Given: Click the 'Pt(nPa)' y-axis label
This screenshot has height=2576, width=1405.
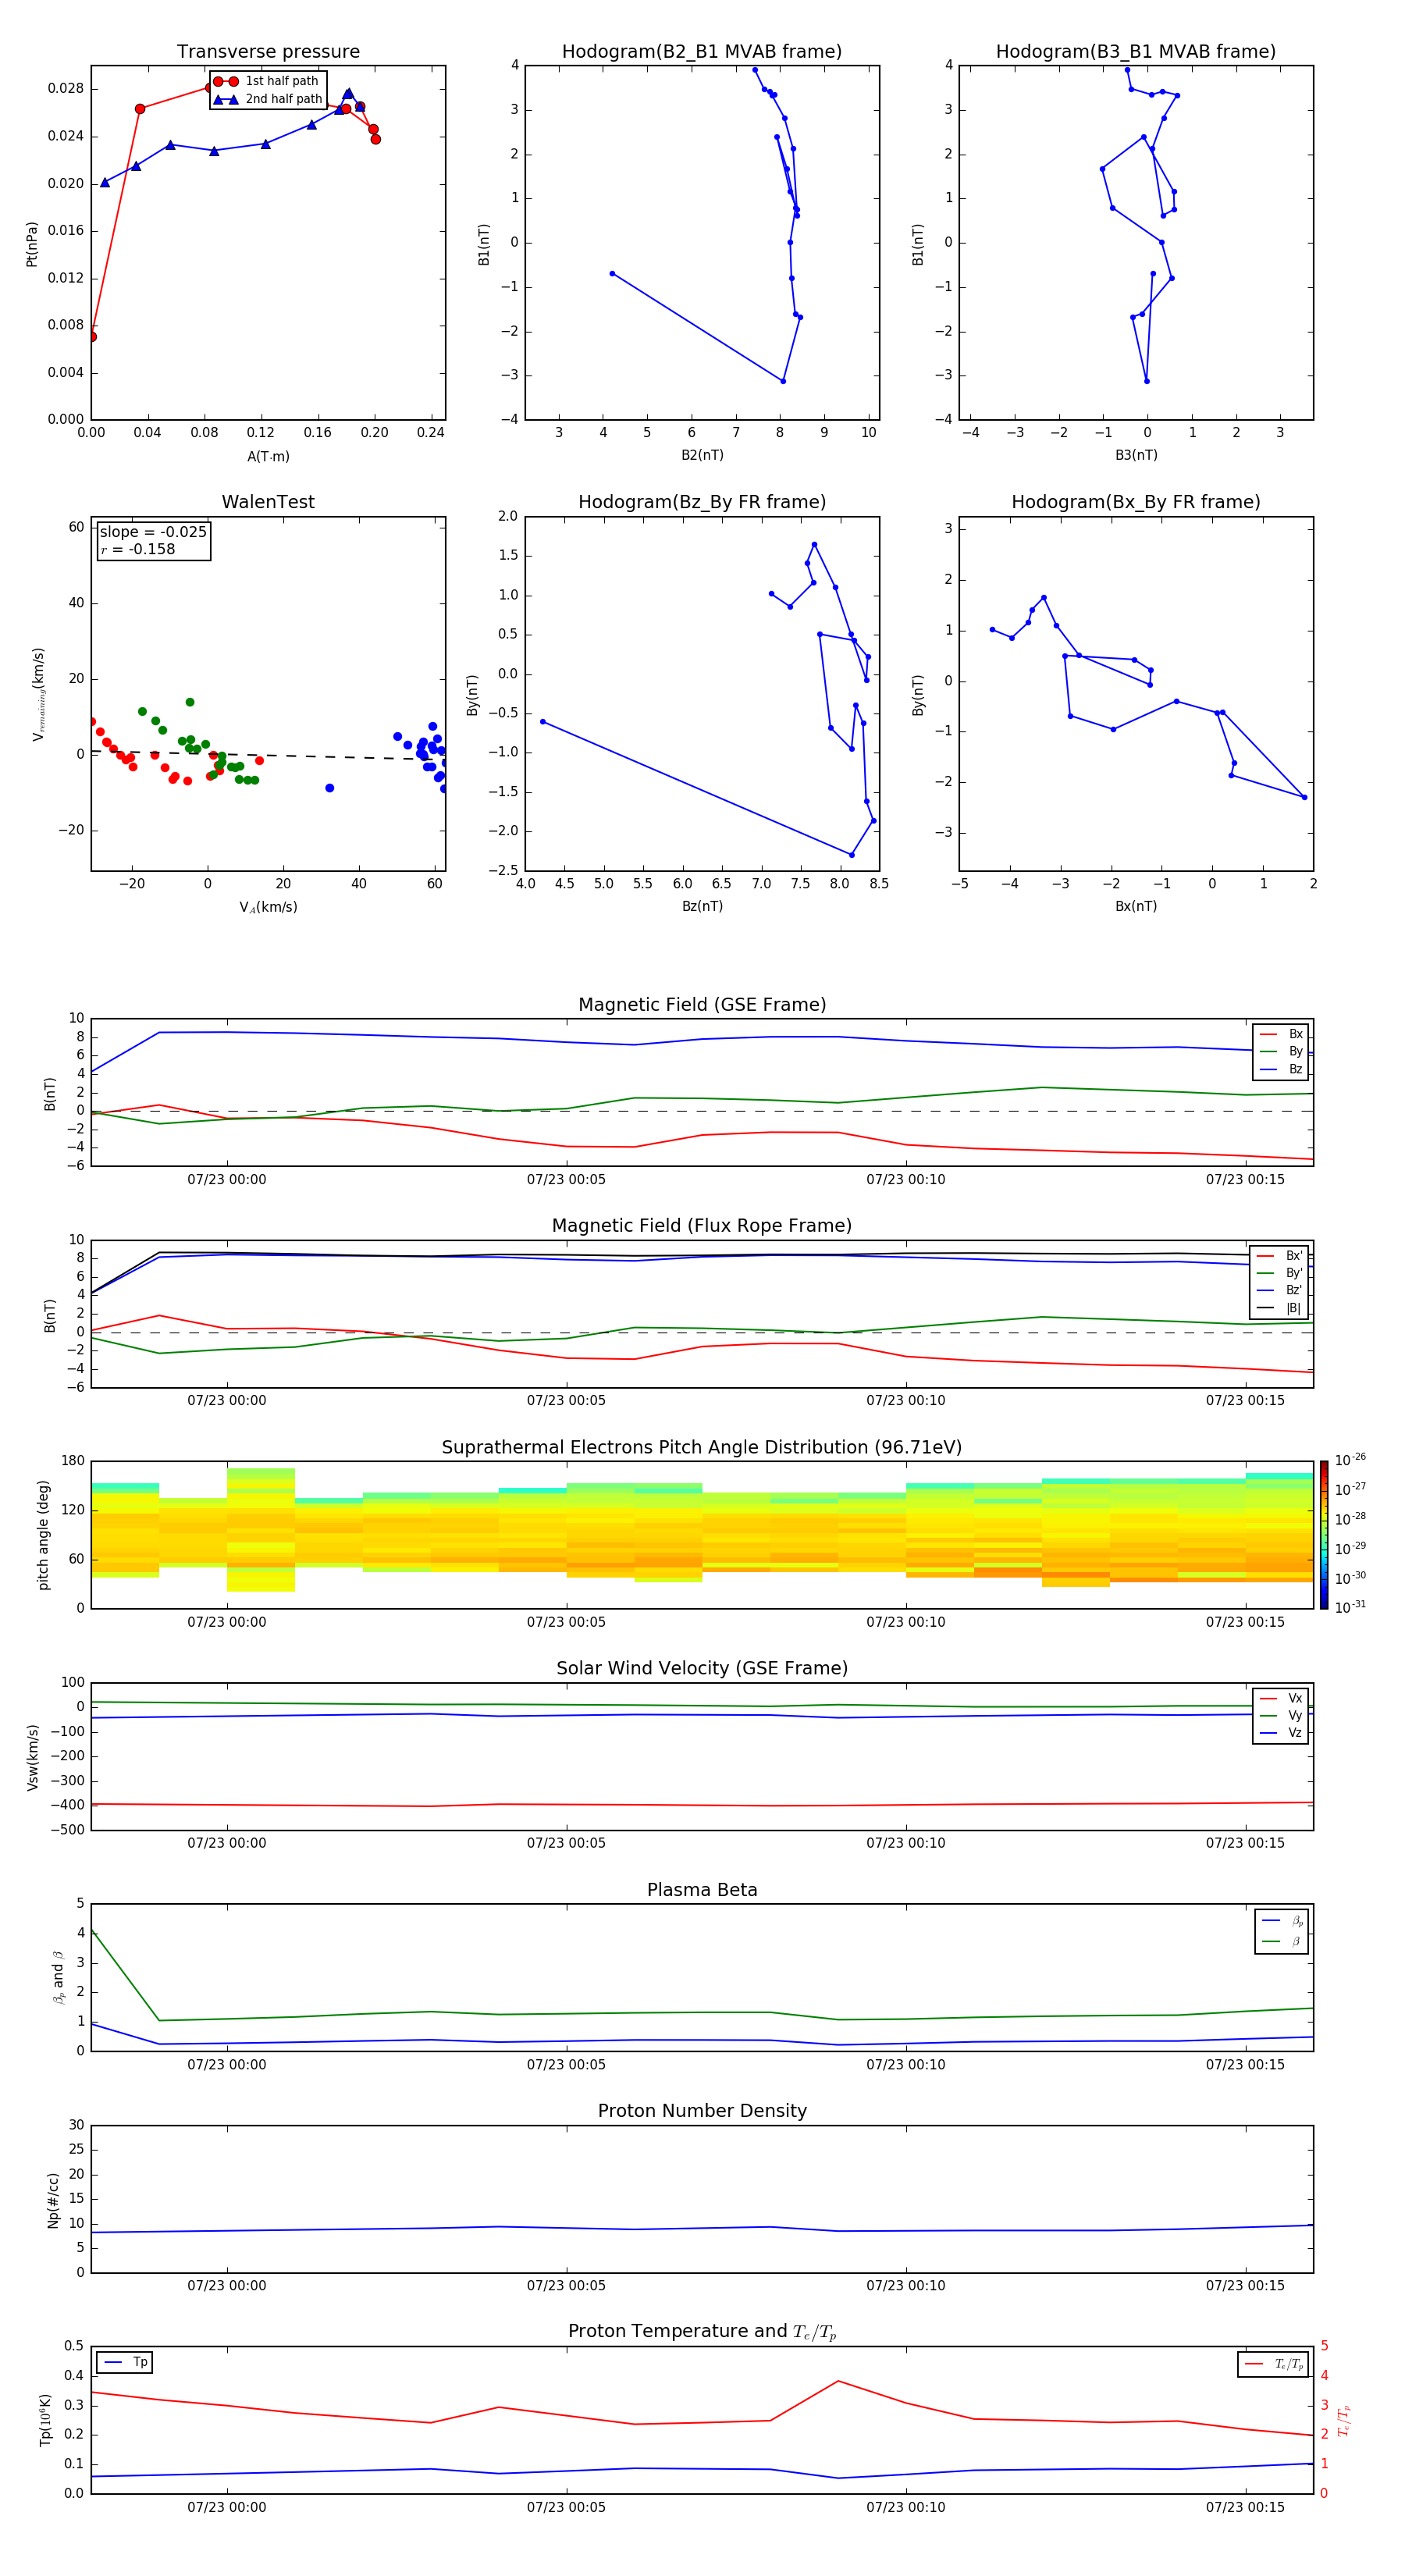Looking at the screenshot, I should click(x=32, y=244).
